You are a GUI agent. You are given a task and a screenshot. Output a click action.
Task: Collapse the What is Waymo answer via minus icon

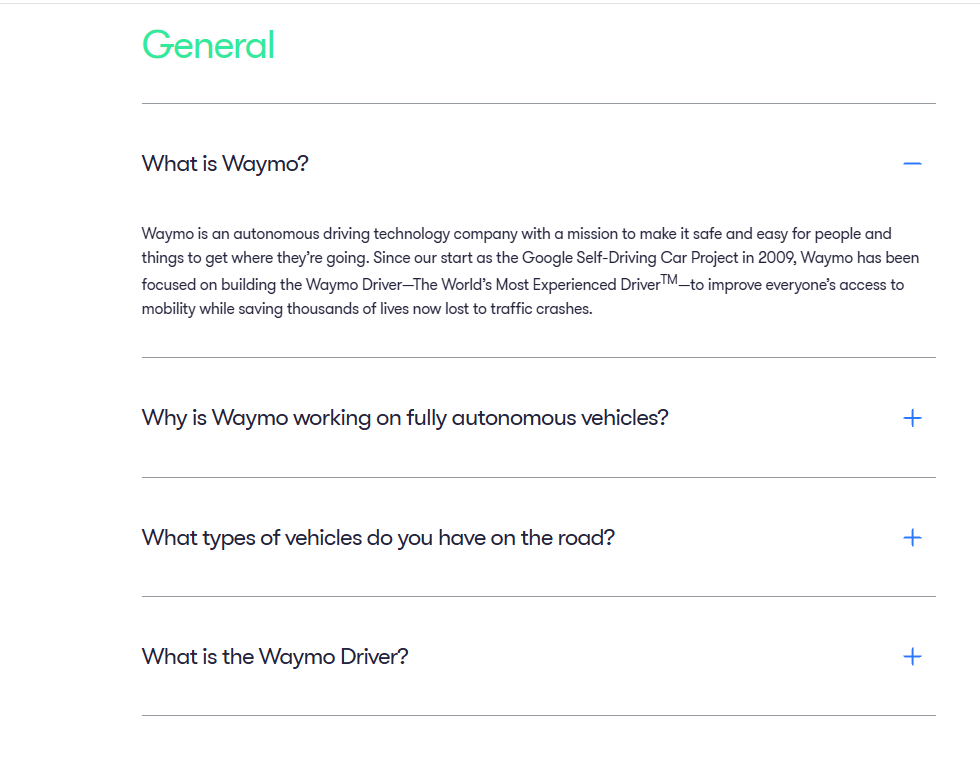(912, 164)
